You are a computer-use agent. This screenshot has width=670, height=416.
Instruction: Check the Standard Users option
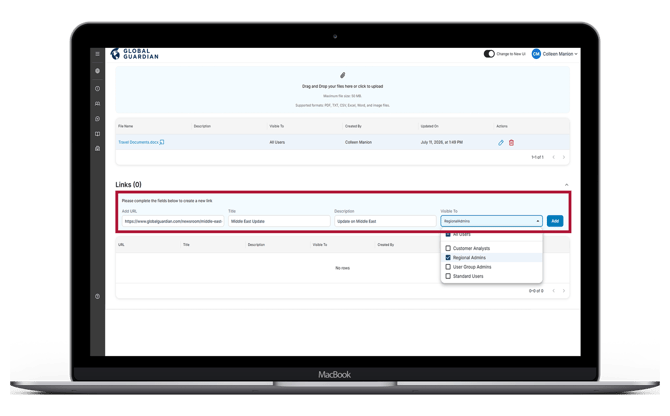[x=448, y=276]
